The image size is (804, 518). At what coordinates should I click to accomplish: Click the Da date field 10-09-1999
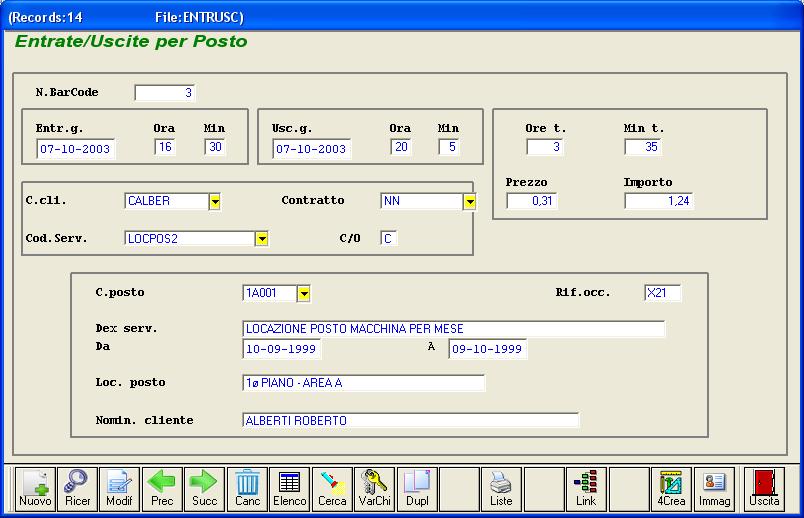pyautogui.click(x=282, y=349)
